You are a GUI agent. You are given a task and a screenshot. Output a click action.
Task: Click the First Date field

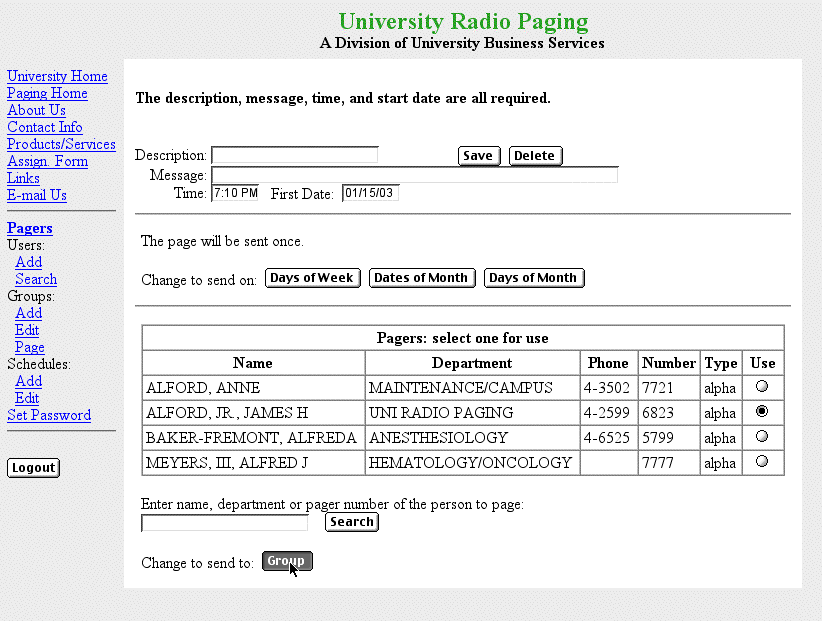tap(370, 193)
